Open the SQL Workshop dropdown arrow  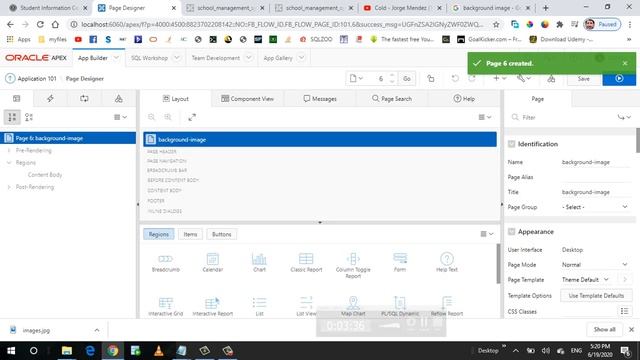(177, 58)
